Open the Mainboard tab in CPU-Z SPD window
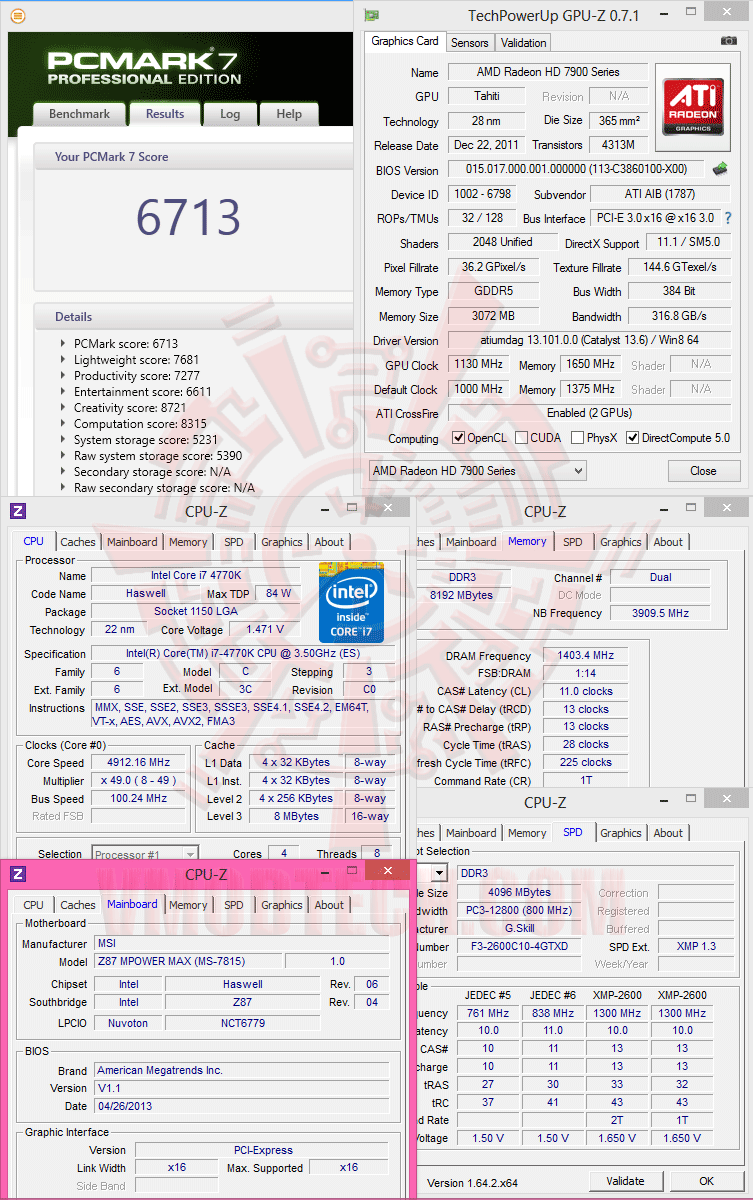The width and height of the screenshot is (753, 1200). [471, 833]
